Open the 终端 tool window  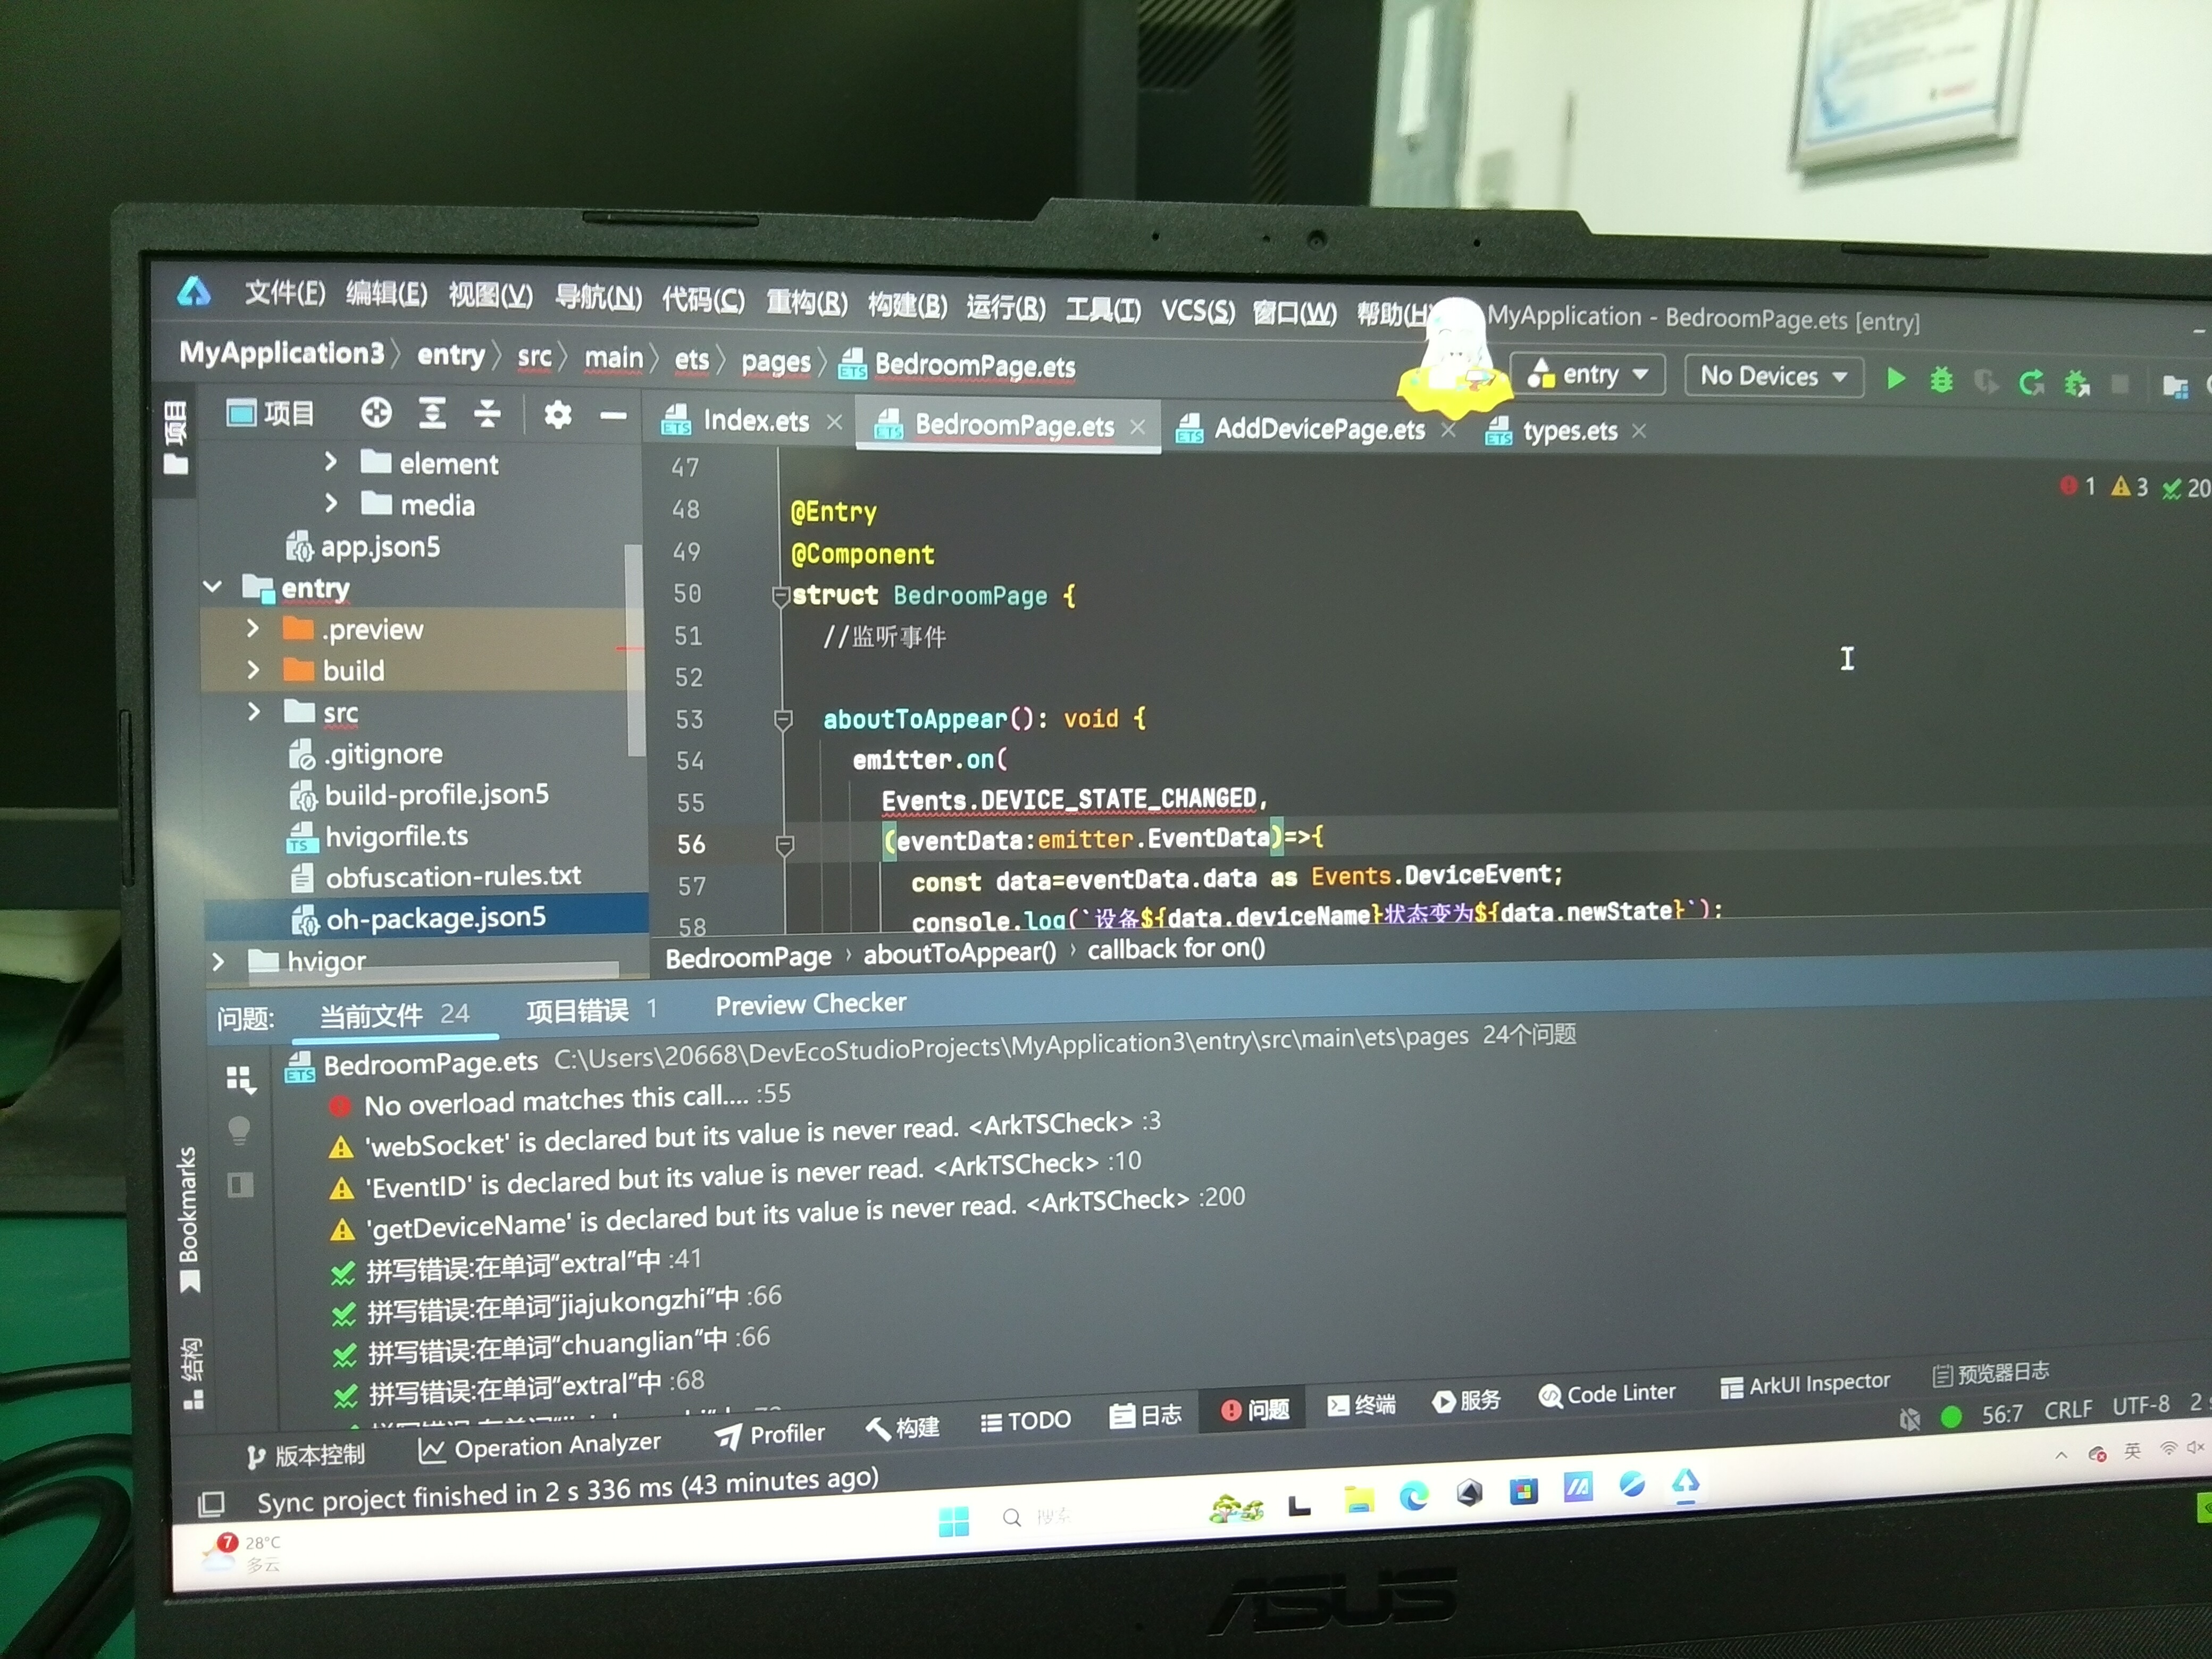1361,1405
